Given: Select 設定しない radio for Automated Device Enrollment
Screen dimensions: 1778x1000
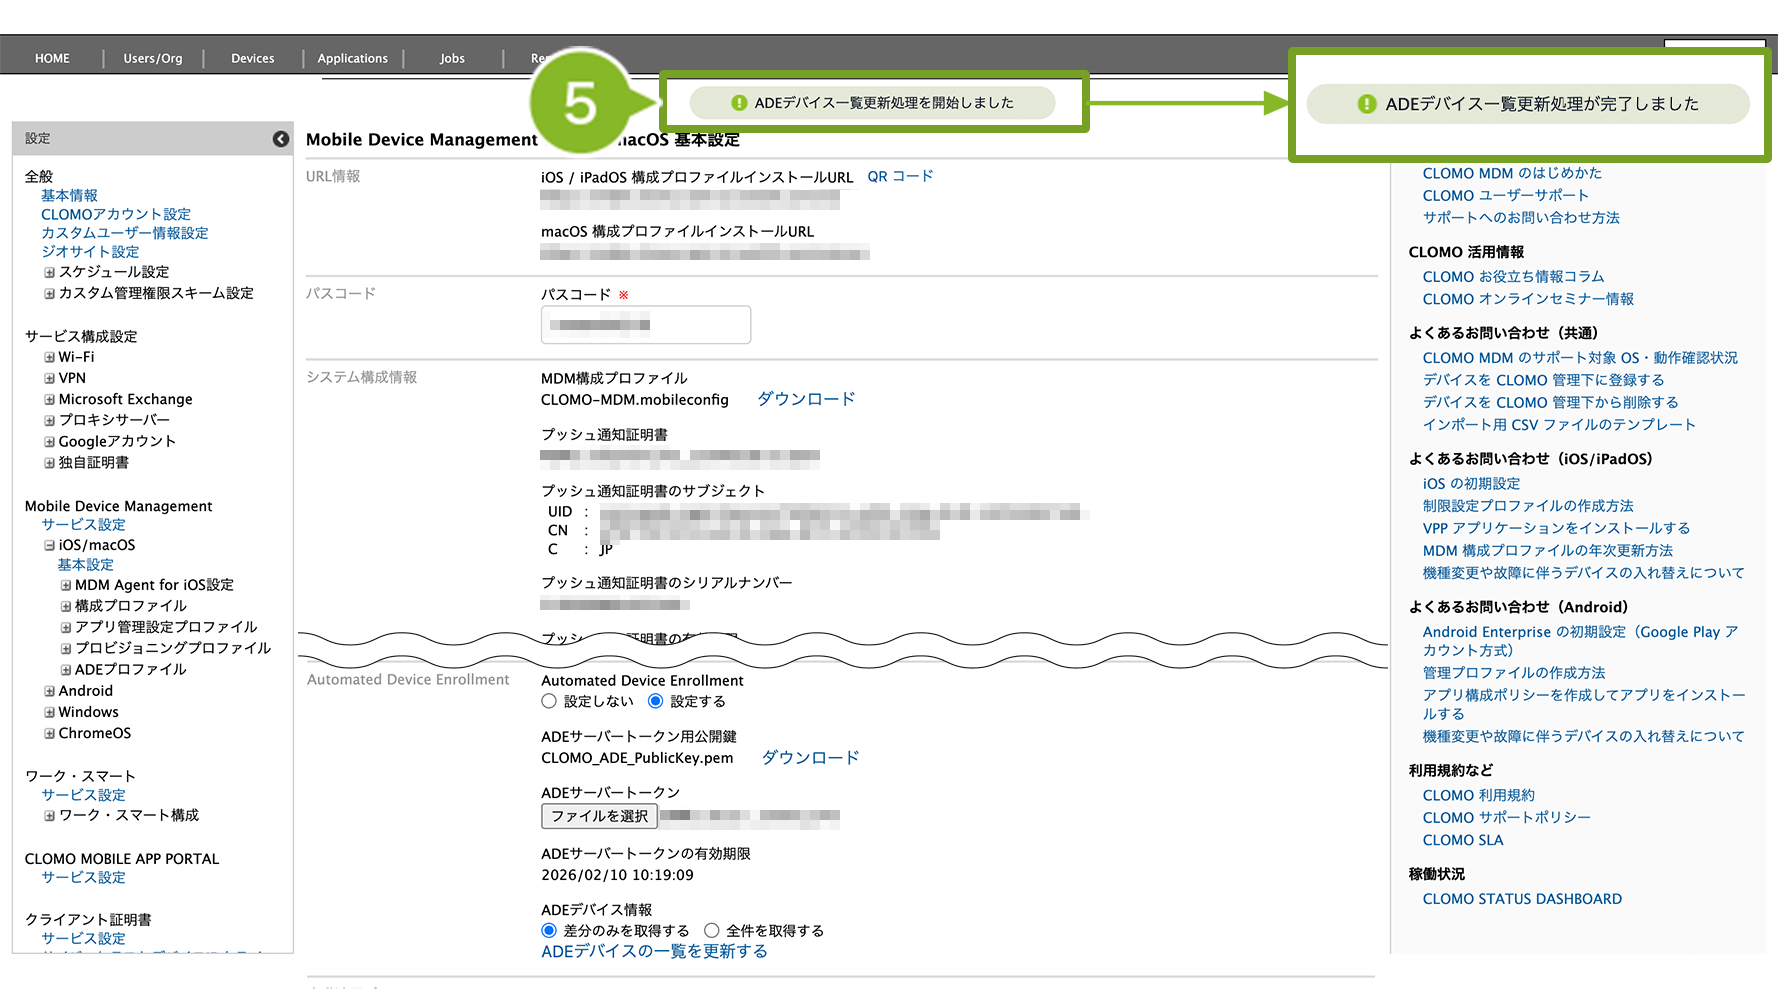Looking at the screenshot, I should 549,701.
